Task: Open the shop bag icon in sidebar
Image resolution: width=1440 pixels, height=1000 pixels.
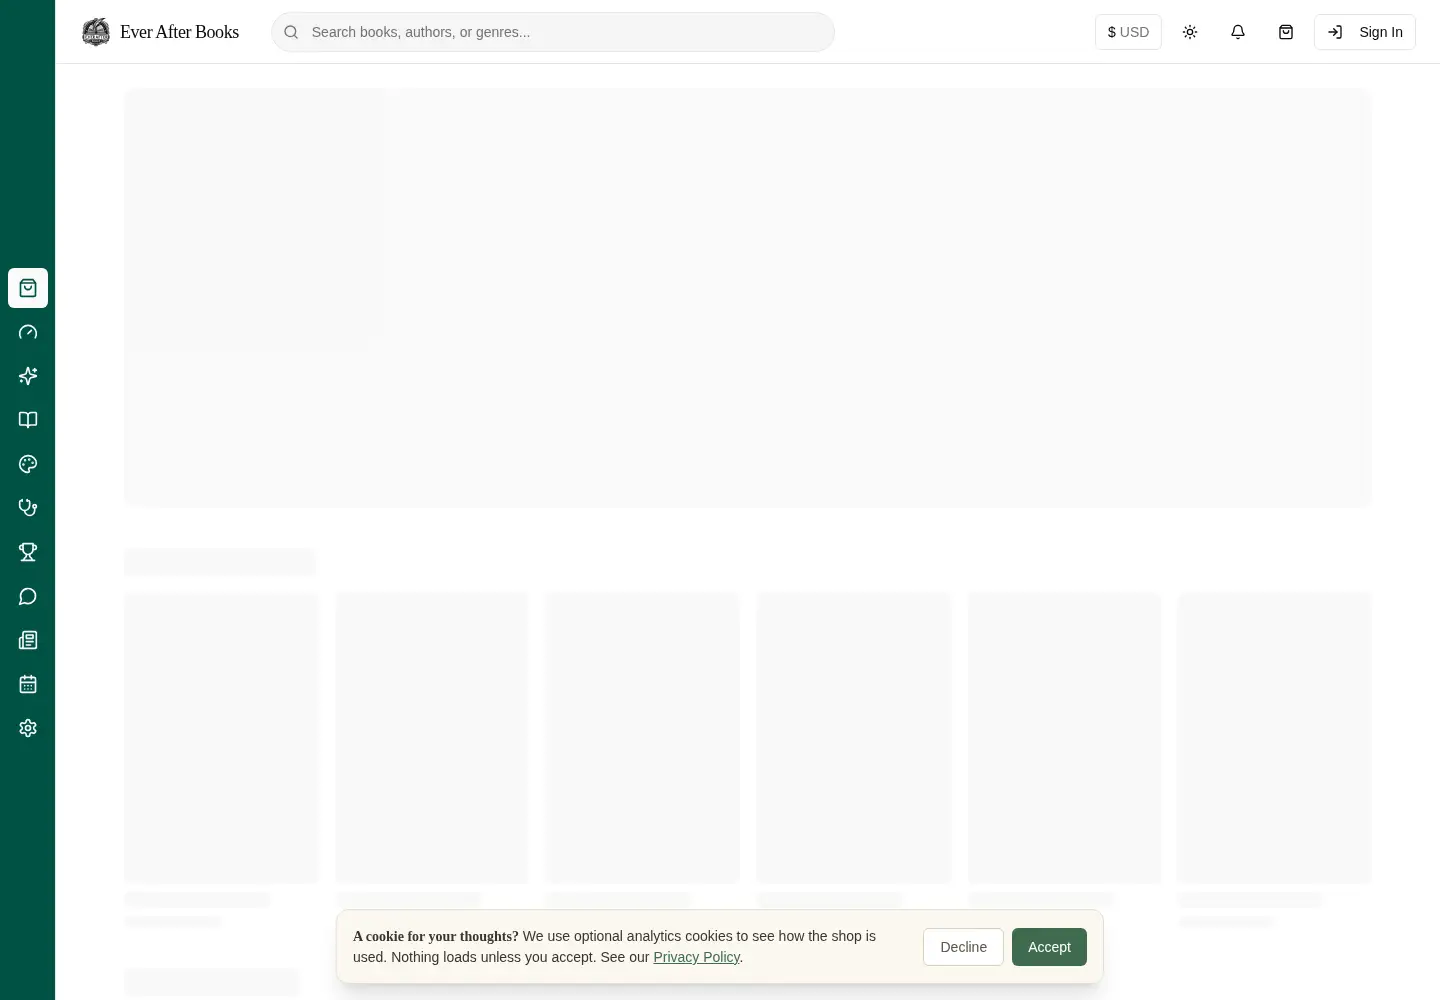Action: click(28, 288)
